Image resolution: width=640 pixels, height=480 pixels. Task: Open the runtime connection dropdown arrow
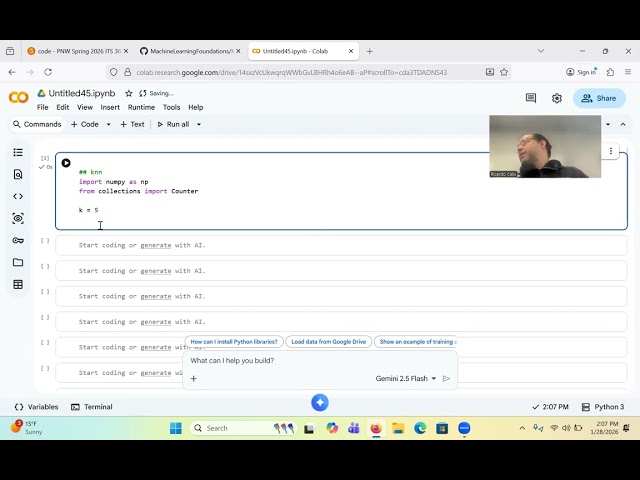[x=608, y=124]
